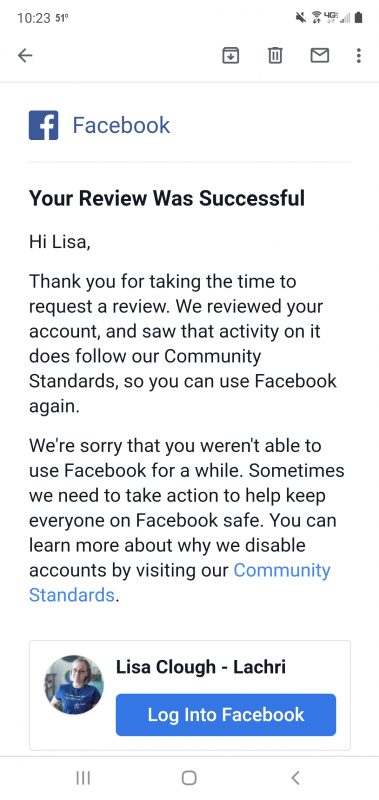379x800 pixels.
Task: Mark email as unread via envelope icon
Action: click(320, 55)
